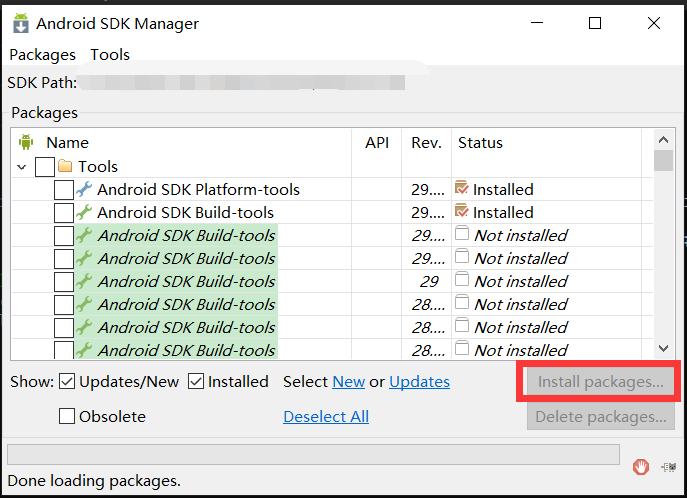The height and width of the screenshot is (498, 687).
Task: Minimize the Android SDK Manager window
Action: (x=537, y=23)
